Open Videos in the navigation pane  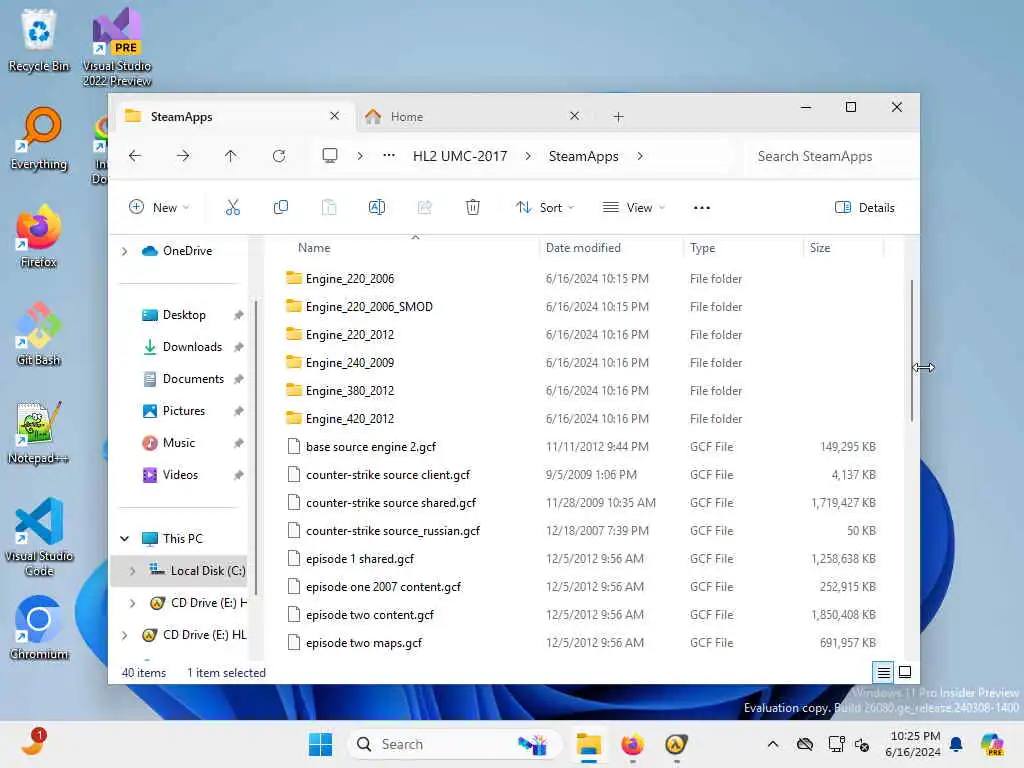click(180, 475)
